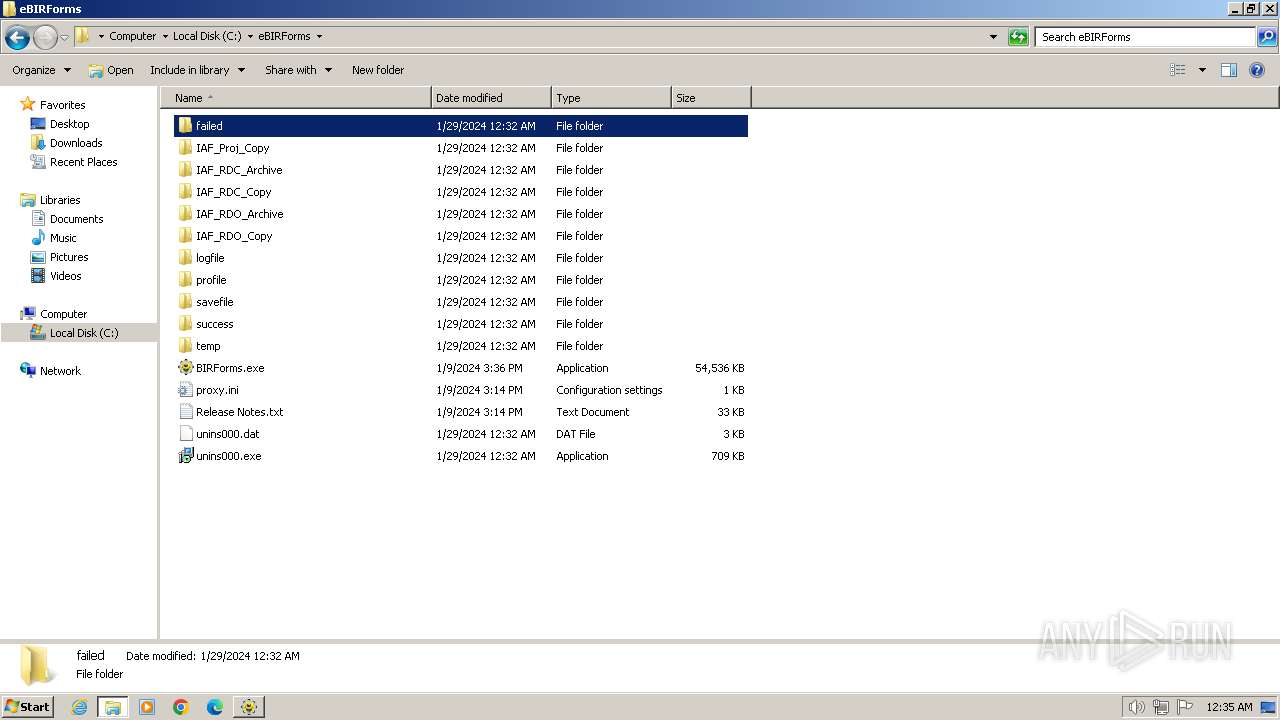Image resolution: width=1280 pixels, height=720 pixels.
Task: Change your view icon in toolbar
Action: click(1178, 70)
